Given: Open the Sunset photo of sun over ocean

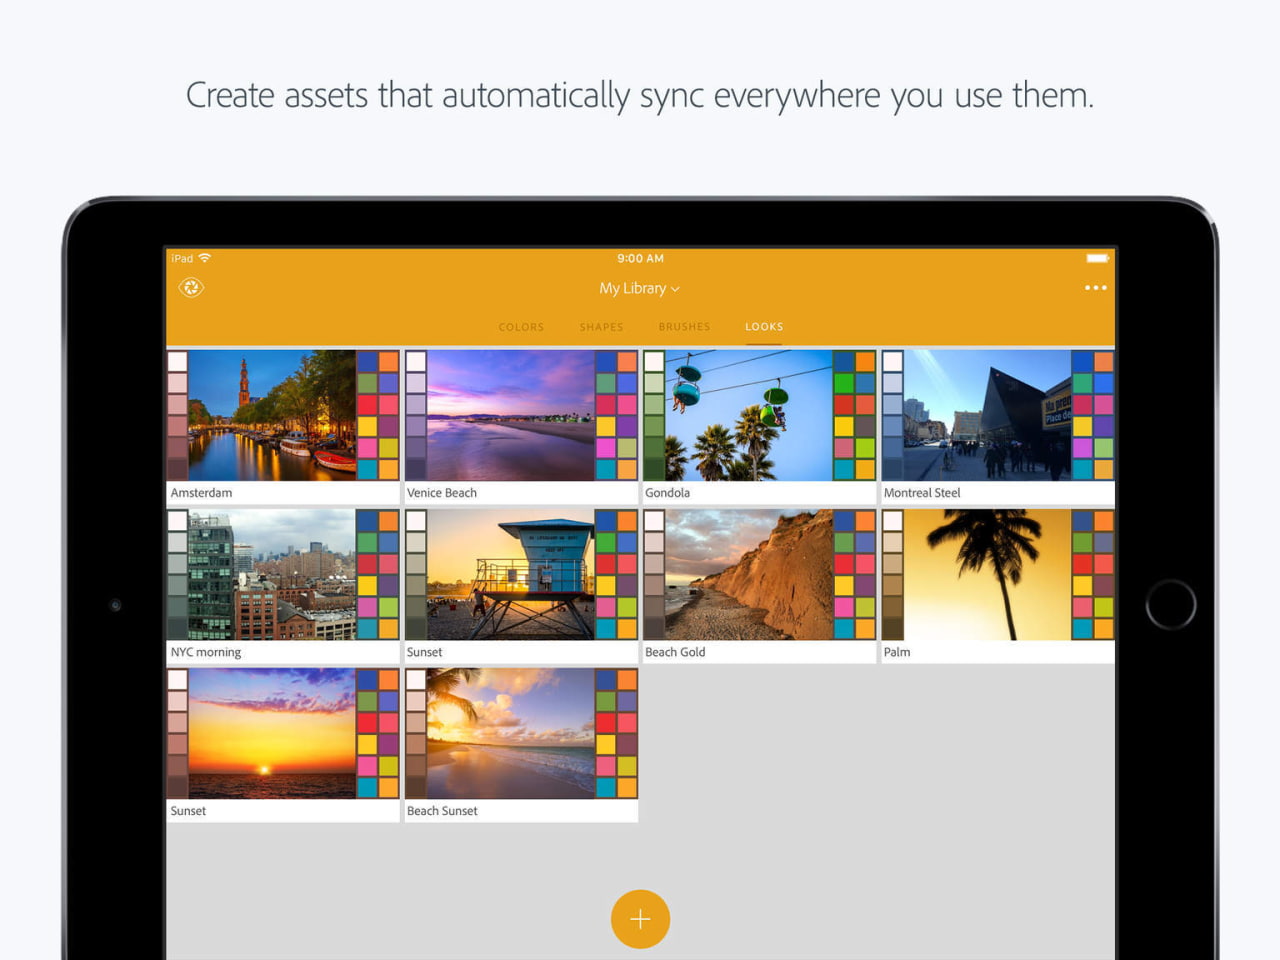Looking at the screenshot, I should 272,734.
